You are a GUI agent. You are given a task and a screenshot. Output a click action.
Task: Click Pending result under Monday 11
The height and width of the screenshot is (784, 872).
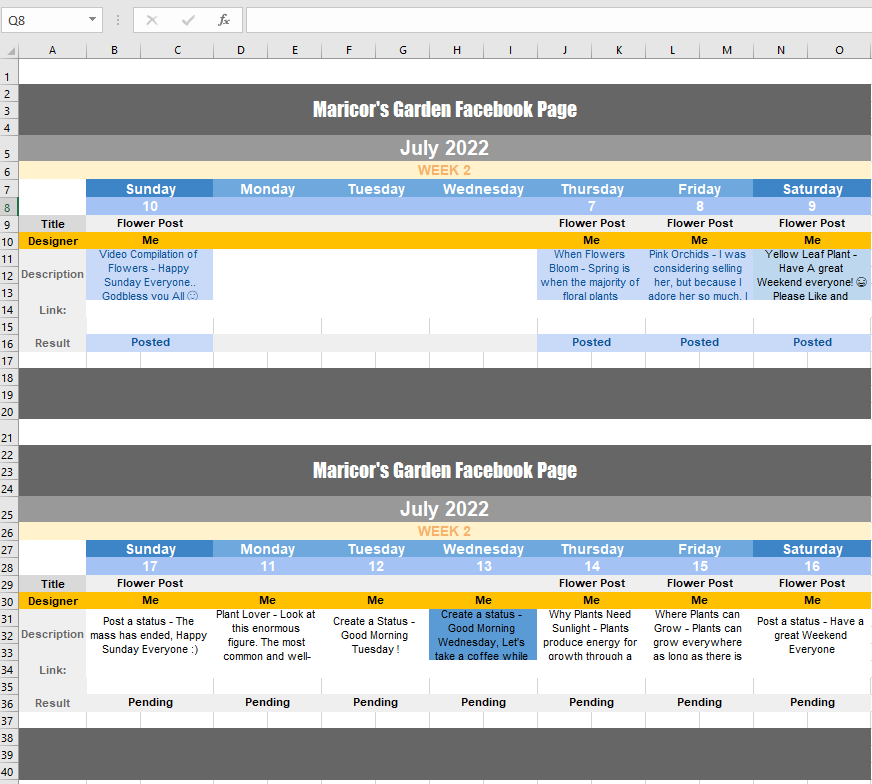pos(267,702)
